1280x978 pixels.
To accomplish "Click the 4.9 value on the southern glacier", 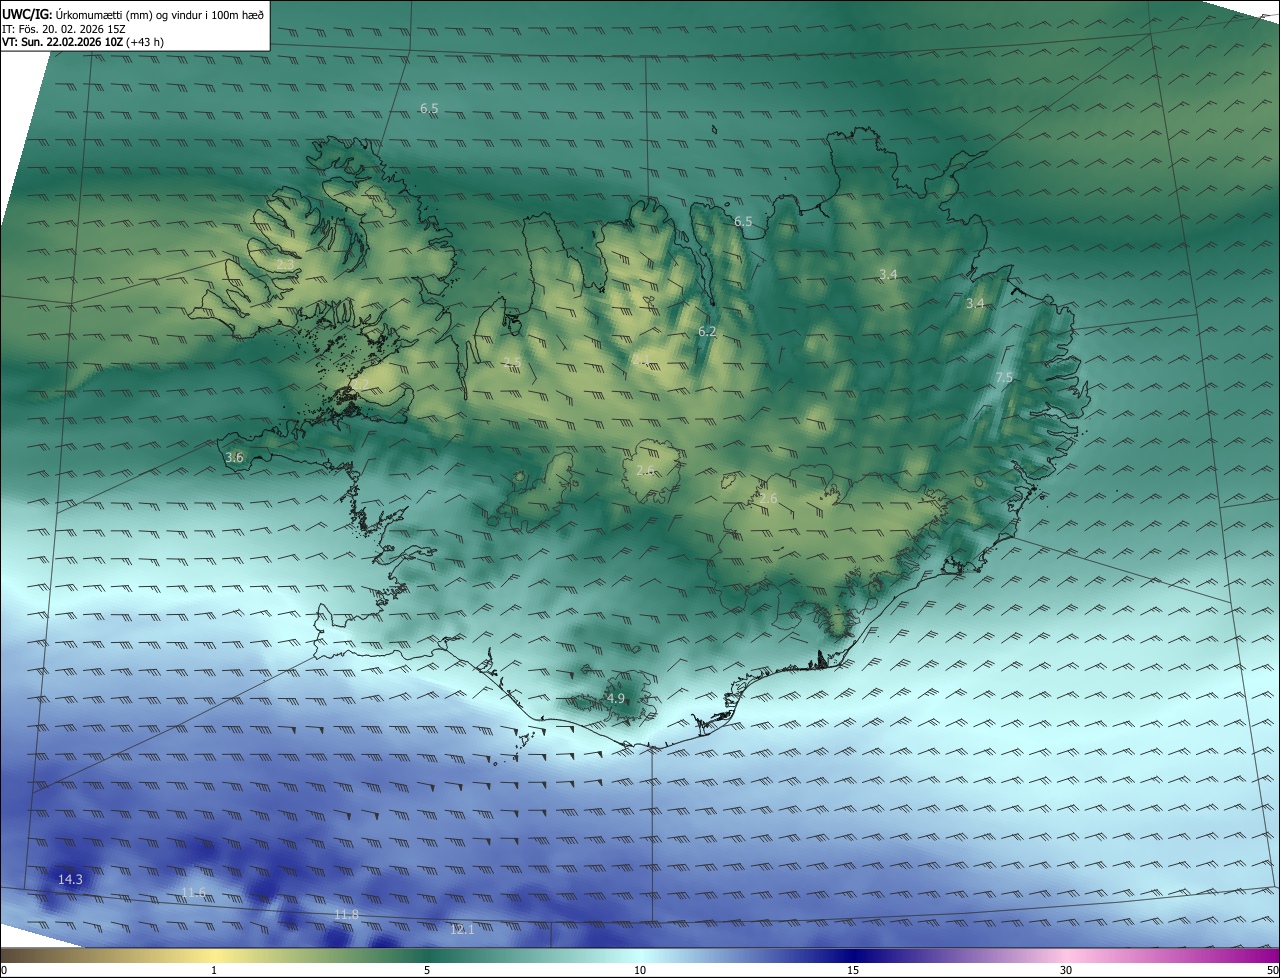I will (616, 698).
